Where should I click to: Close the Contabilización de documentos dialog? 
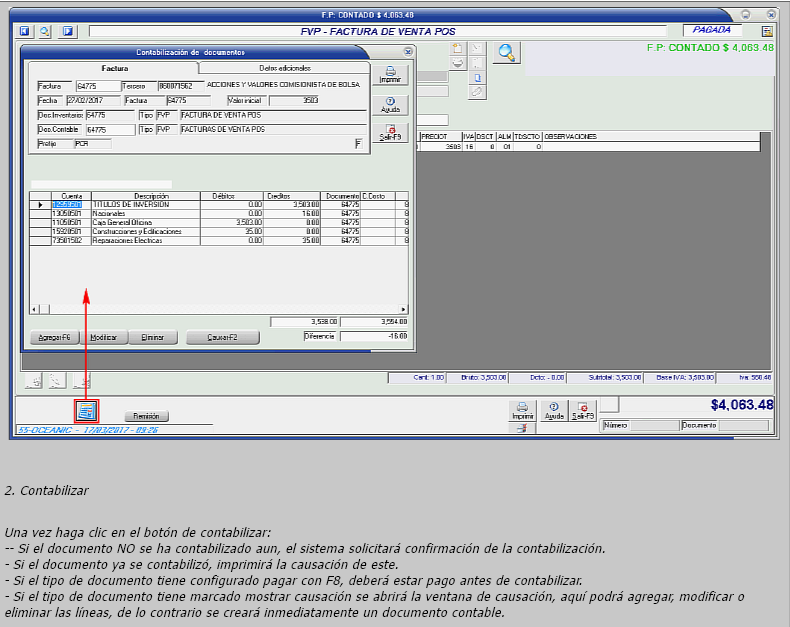pos(408,51)
